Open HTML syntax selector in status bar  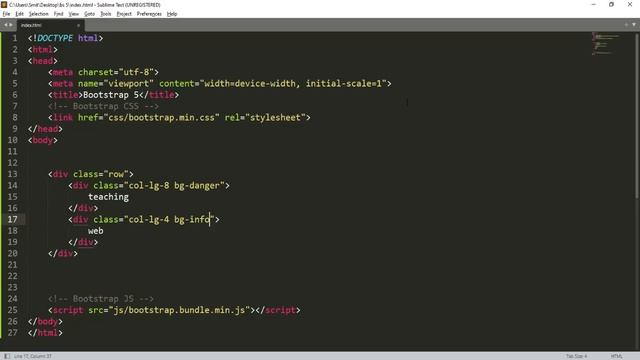tap(617, 356)
